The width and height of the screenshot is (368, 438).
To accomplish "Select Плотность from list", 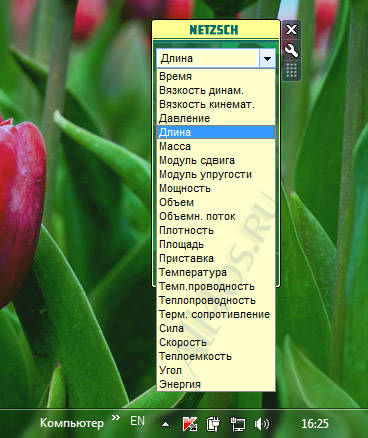I will [216, 230].
